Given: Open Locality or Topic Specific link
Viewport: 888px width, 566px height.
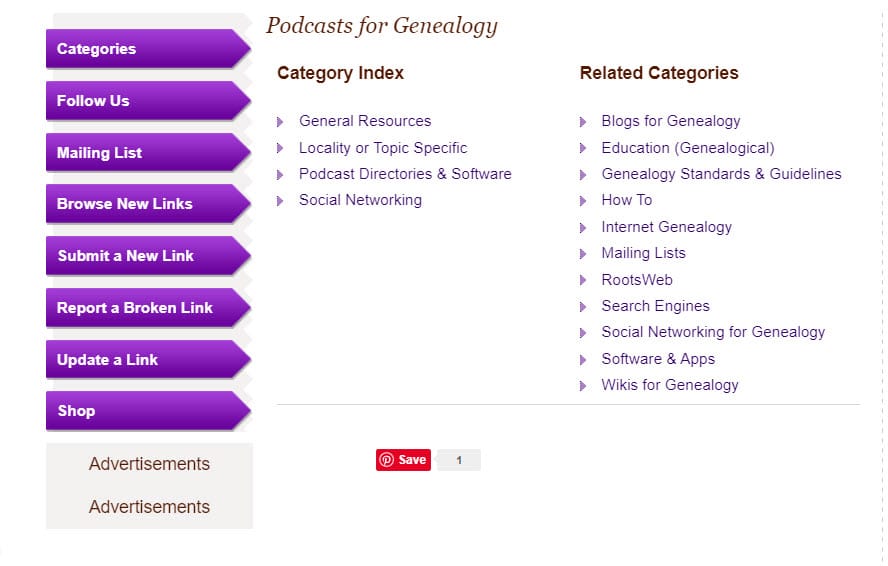Looking at the screenshot, I should 383,148.
